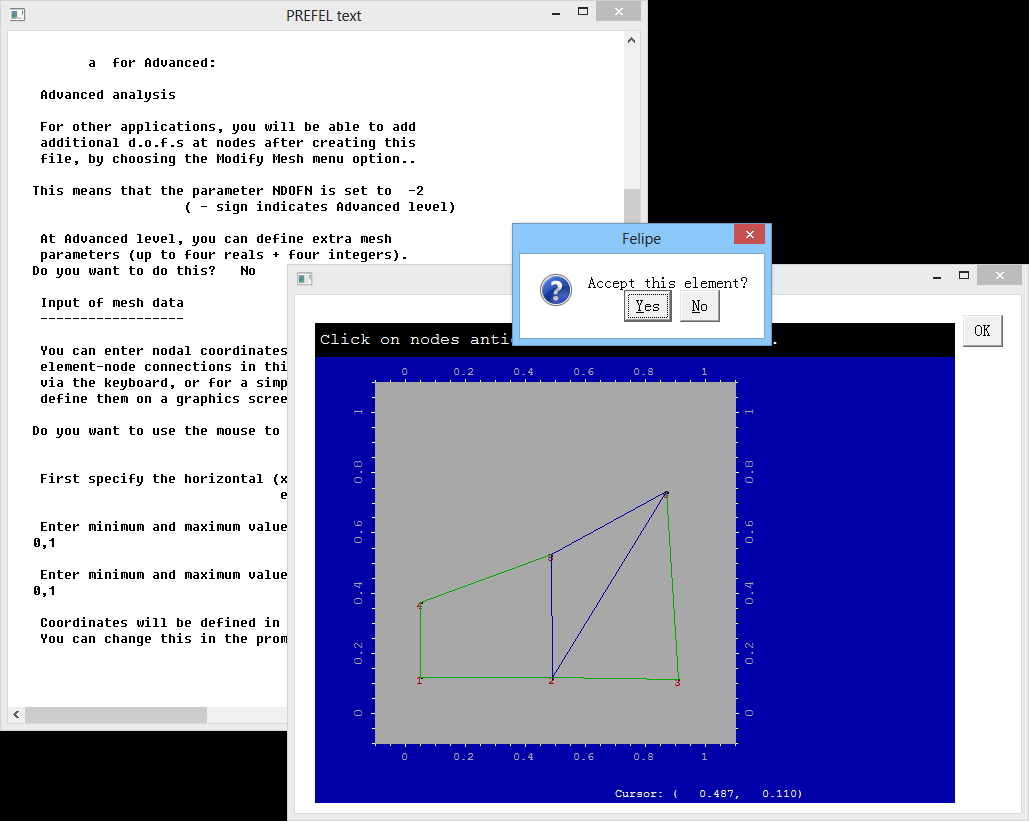Click the scroll-up arrow in the PREFEL text window
The width and height of the screenshot is (1029, 821).
(x=632, y=40)
